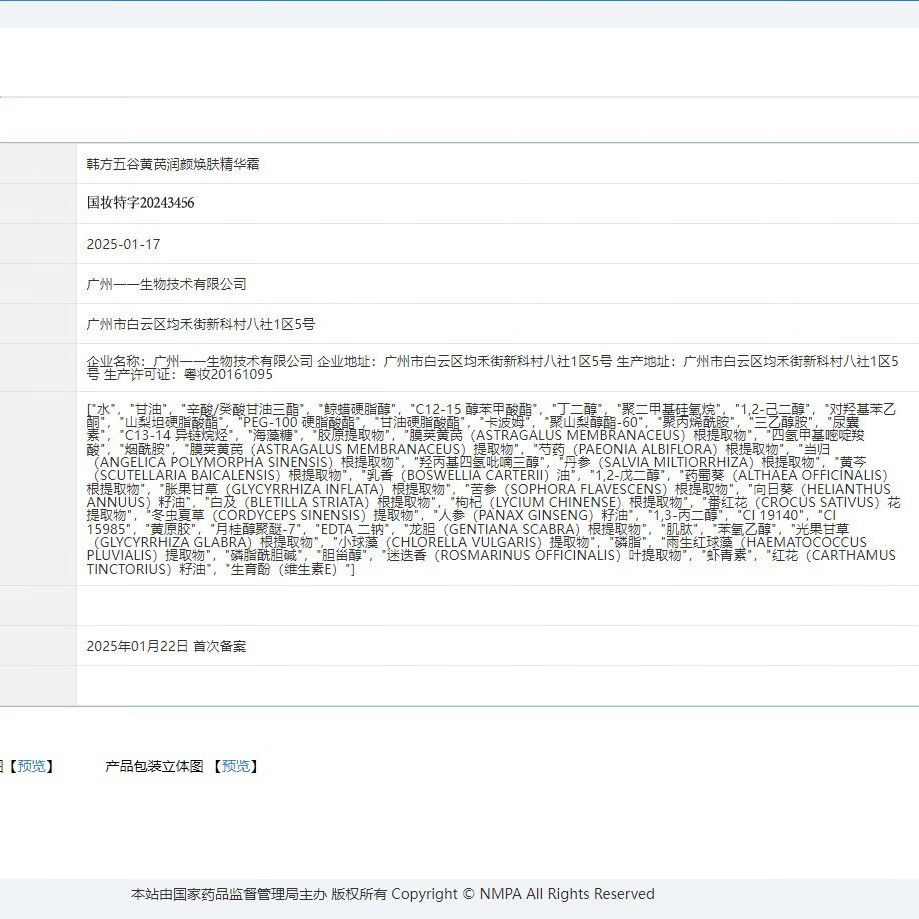Open the 产品包装立体图 预览 link

point(236,766)
